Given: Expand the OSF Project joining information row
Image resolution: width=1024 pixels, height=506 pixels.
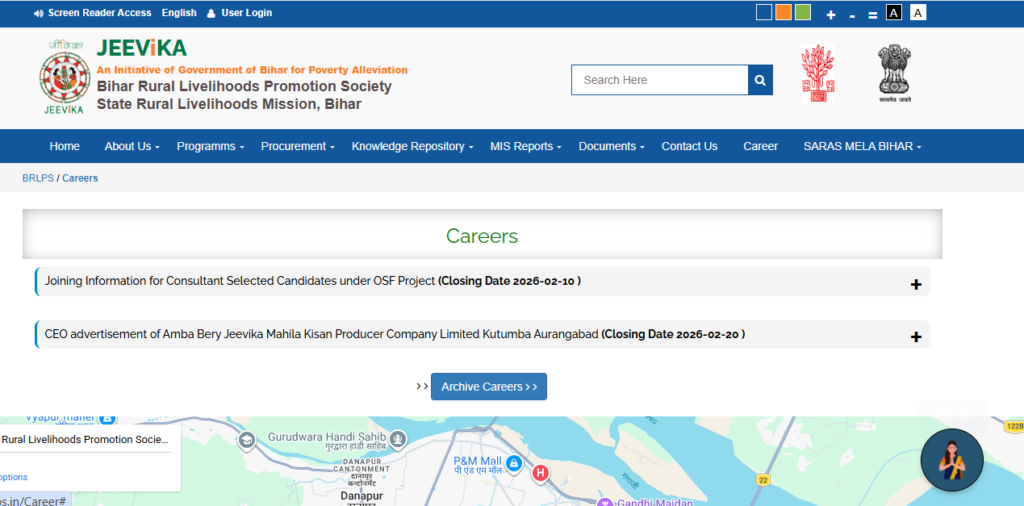Looking at the screenshot, I should pyautogui.click(x=483, y=281).
